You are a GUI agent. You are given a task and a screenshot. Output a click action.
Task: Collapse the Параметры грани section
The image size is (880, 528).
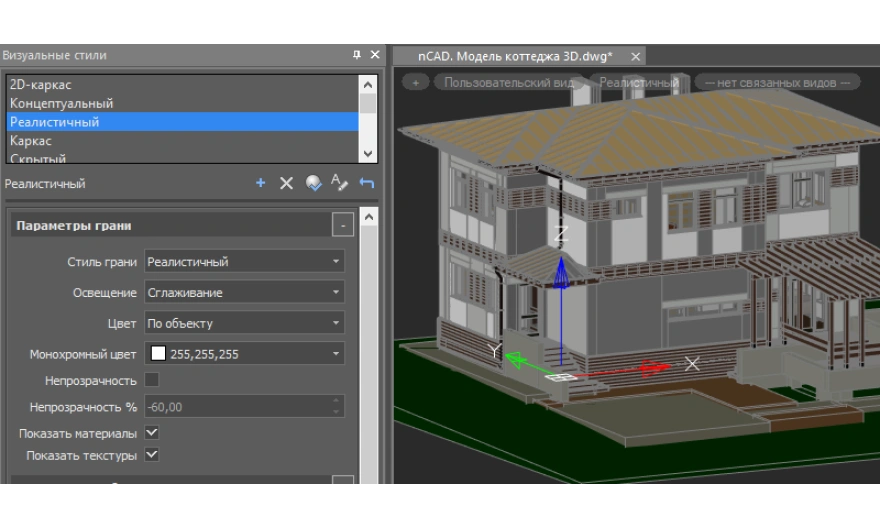click(342, 226)
